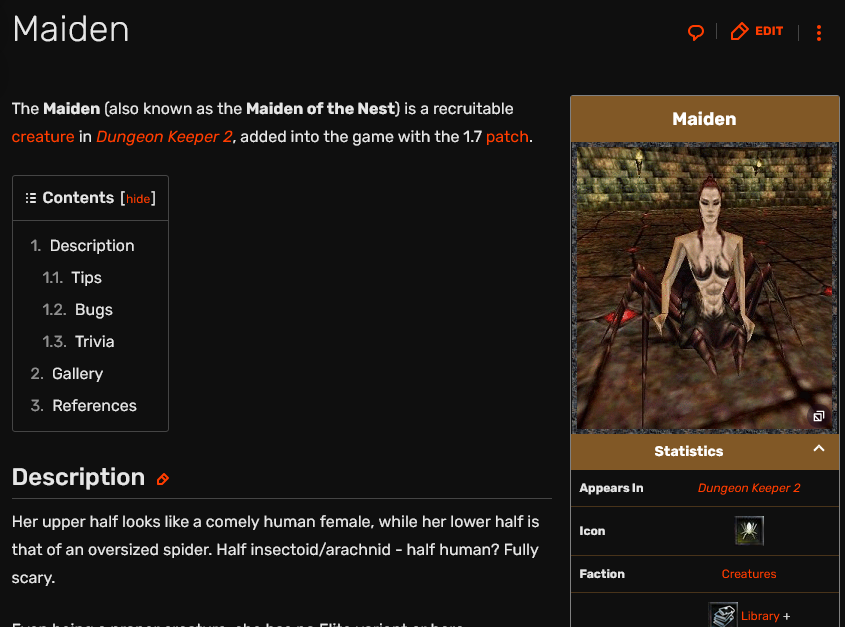Open the three-dot more options menu
Screen dimensions: 845x627
pyautogui.click(x=819, y=33)
